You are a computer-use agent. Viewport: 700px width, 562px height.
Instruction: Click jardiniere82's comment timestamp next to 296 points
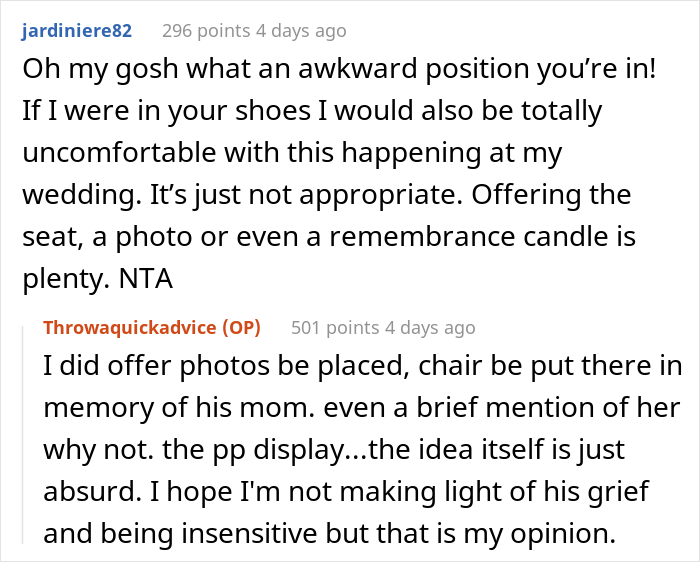(x=301, y=31)
